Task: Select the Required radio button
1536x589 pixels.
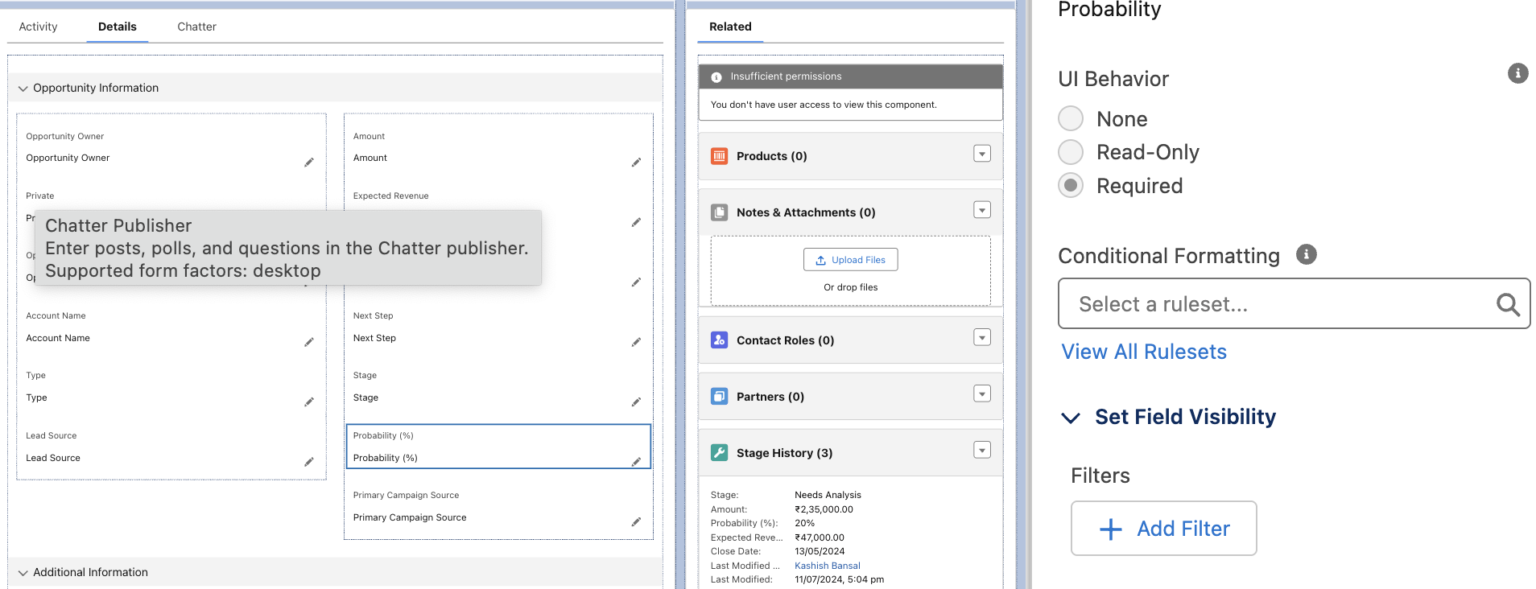Action: [1071, 186]
